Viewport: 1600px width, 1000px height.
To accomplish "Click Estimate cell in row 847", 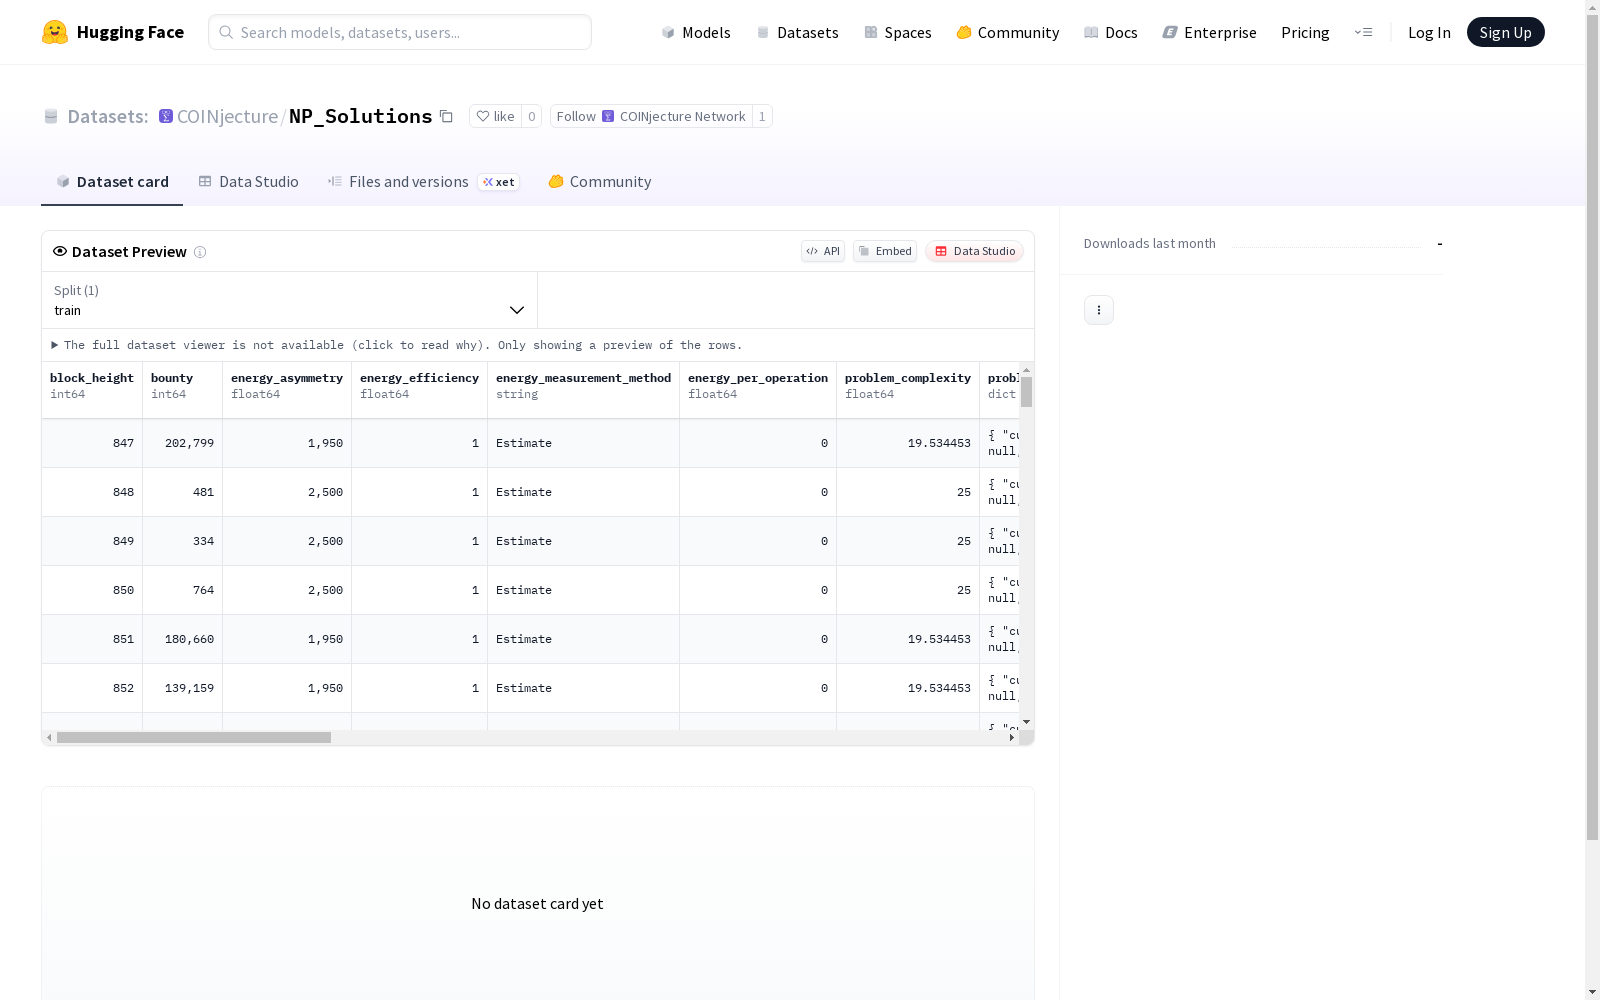I will pyautogui.click(x=584, y=443).
